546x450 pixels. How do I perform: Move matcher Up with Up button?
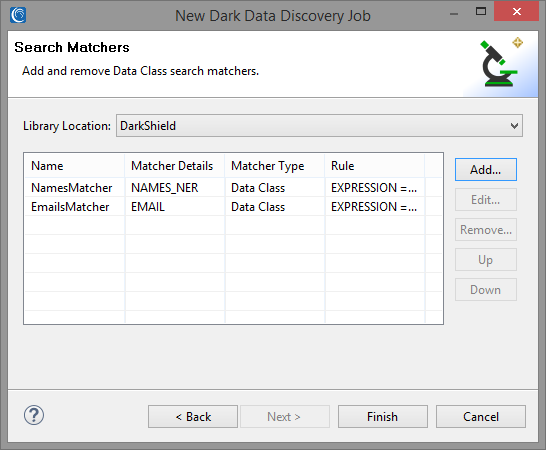485,259
